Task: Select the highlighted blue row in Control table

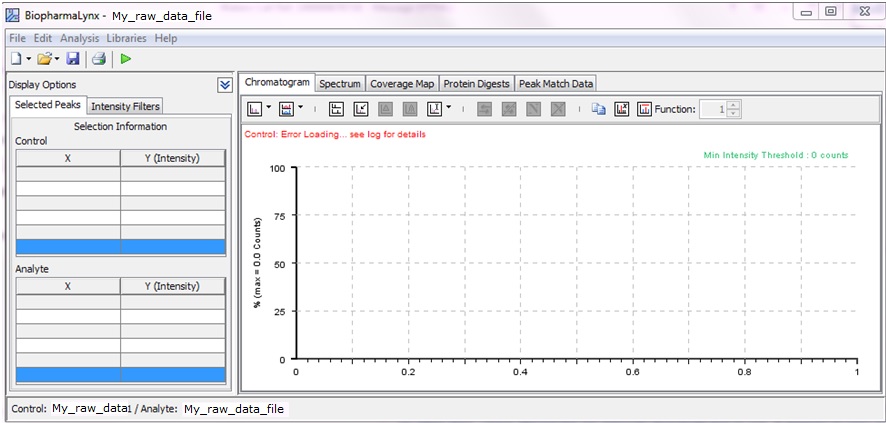Action: tap(120, 247)
